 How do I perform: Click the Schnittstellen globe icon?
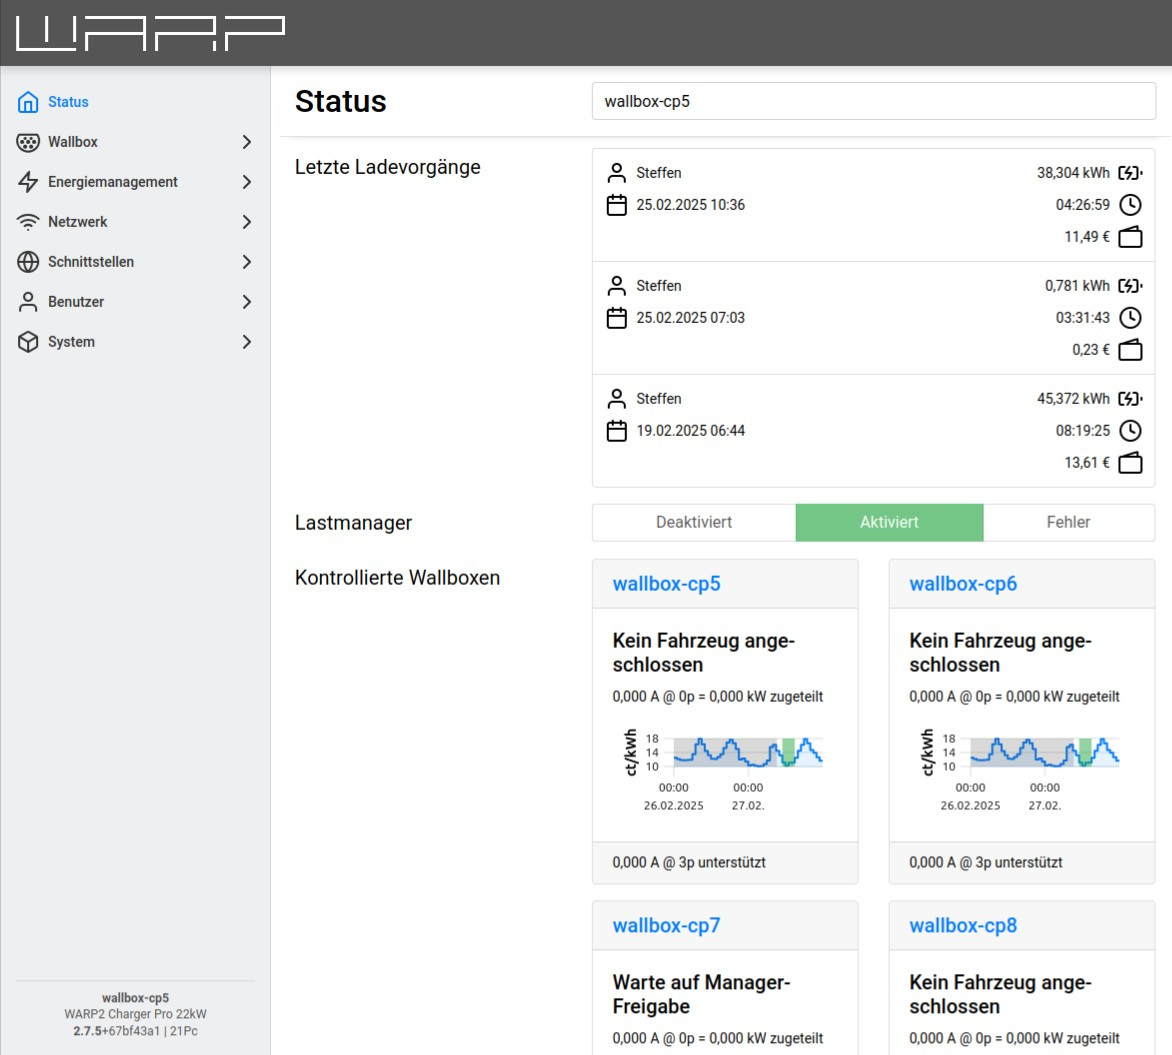tap(28, 262)
